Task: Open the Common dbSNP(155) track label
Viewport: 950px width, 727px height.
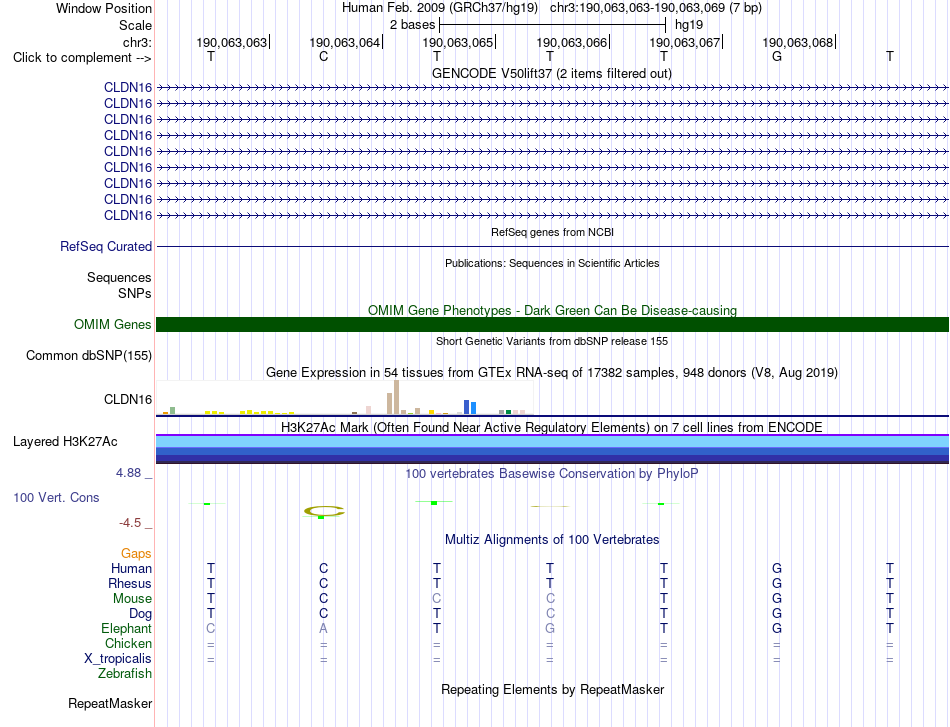Action: 88,356
